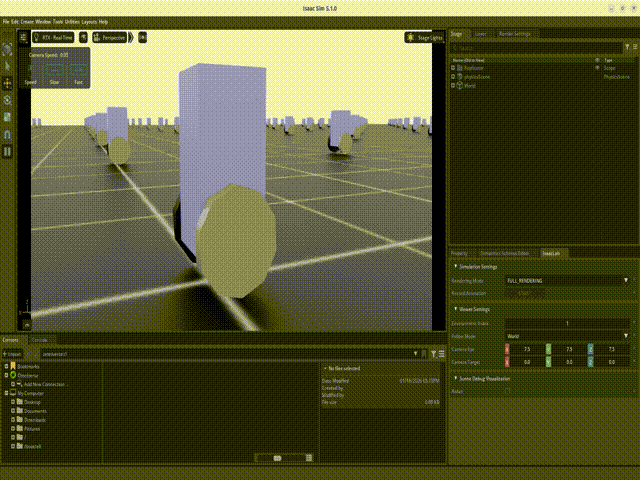The height and width of the screenshot is (480, 640).
Task: Pause simulation with the pause button
Action: [x=8, y=151]
